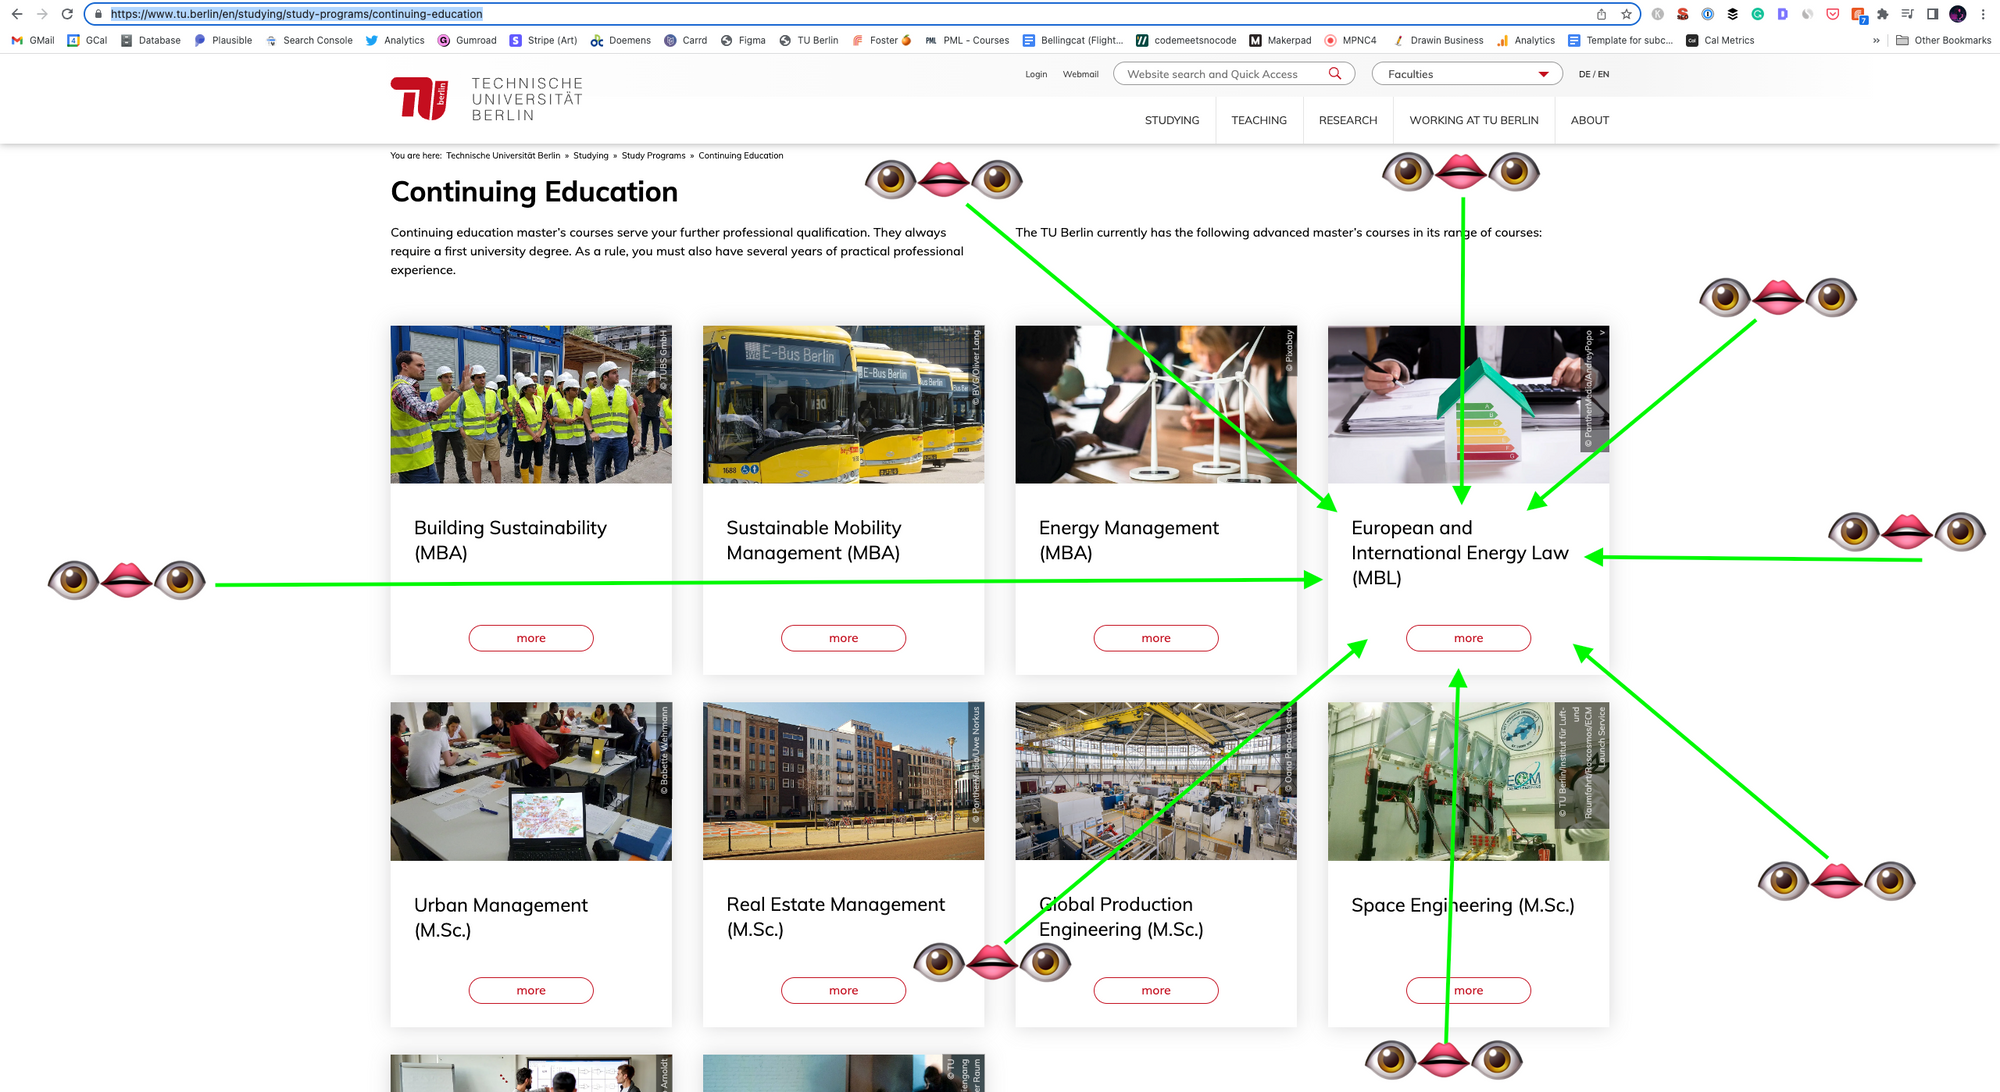Open the Studying menu item
Viewport: 2000px width, 1092px height.
click(x=1171, y=120)
